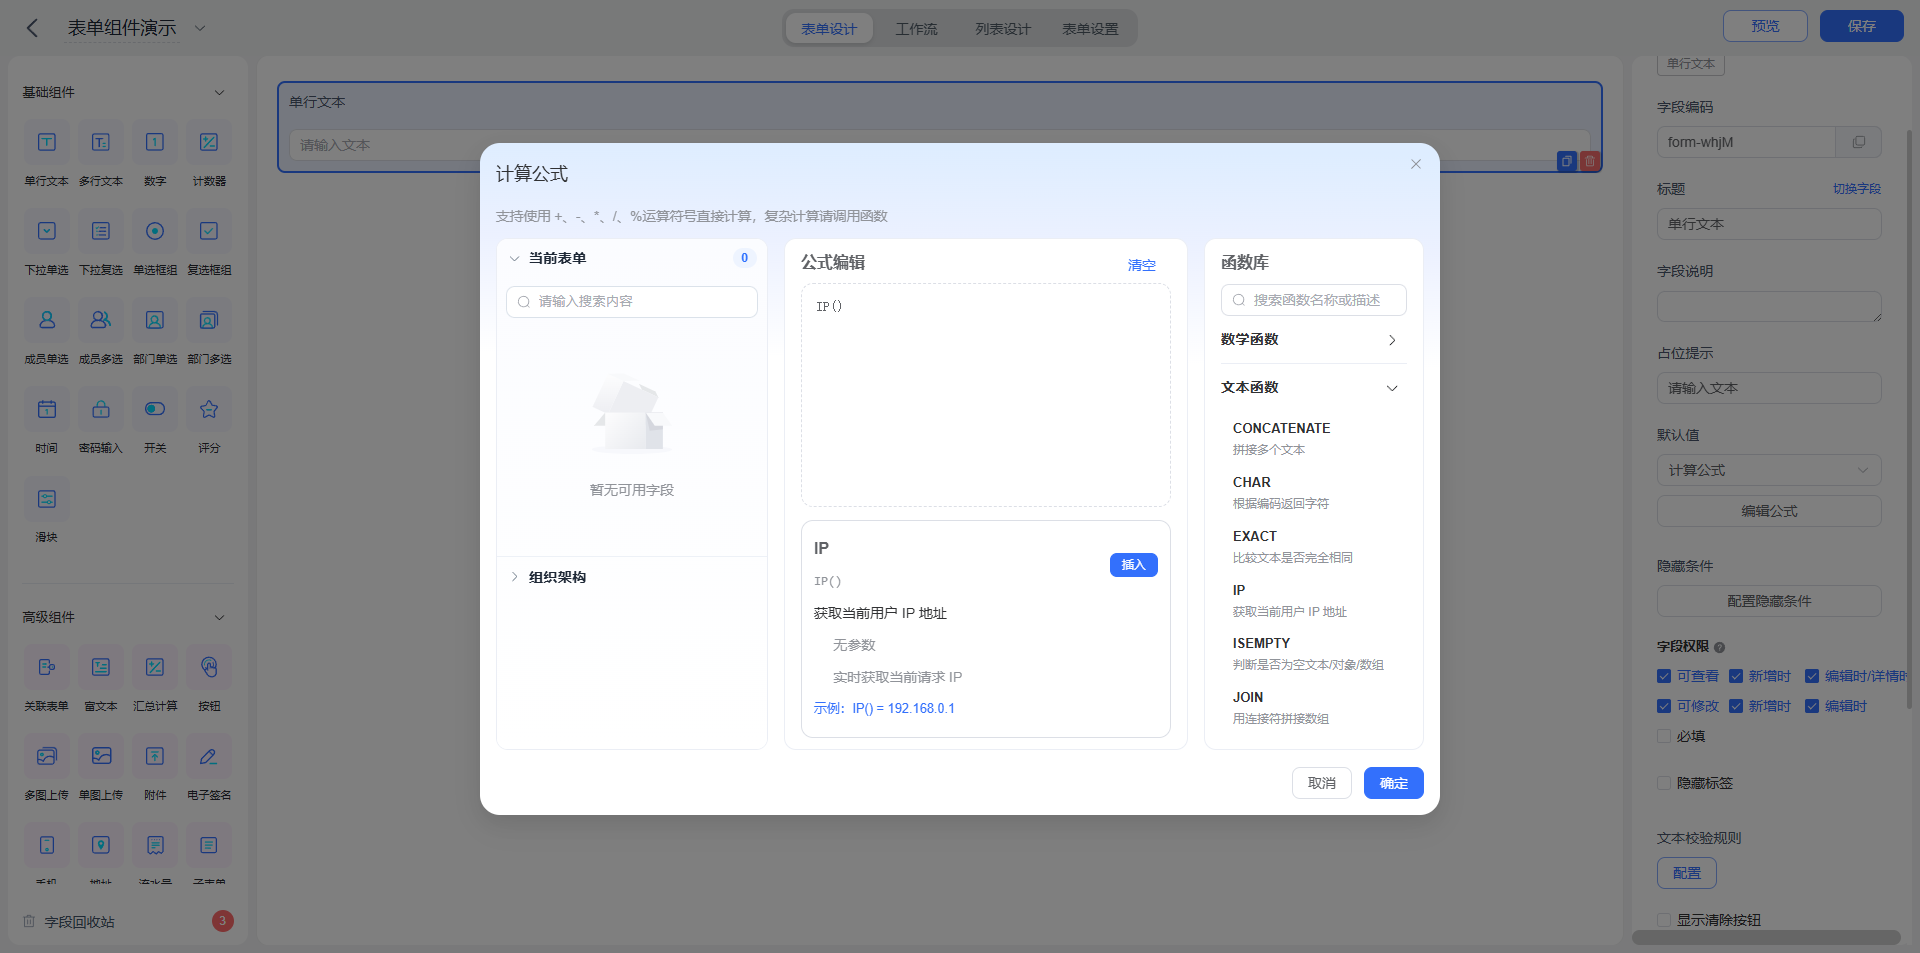
Task: Delete the selected 单行文本 field
Action: tap(1590, 161)
